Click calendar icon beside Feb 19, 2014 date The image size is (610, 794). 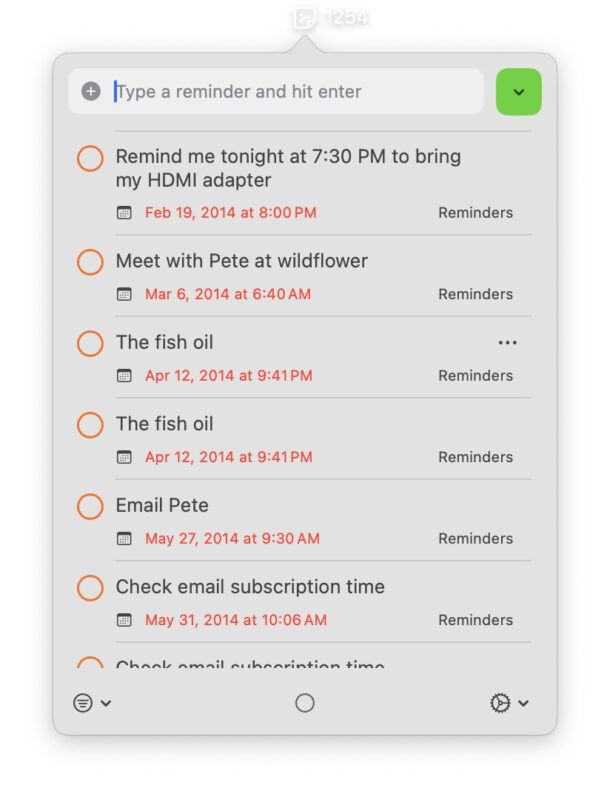[124, 213]
